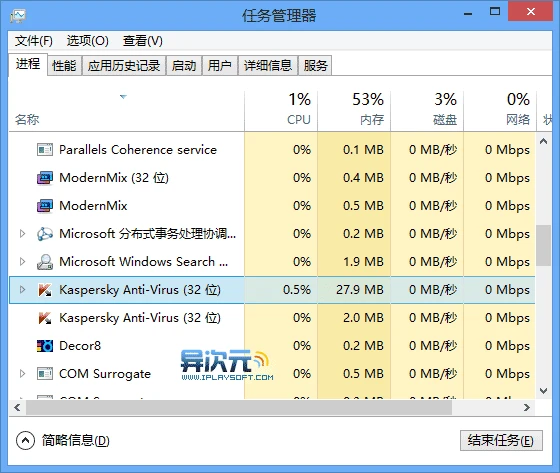
Task: Click the horizontal scrollbar left arrow
Action: click(x=17, y=407)
